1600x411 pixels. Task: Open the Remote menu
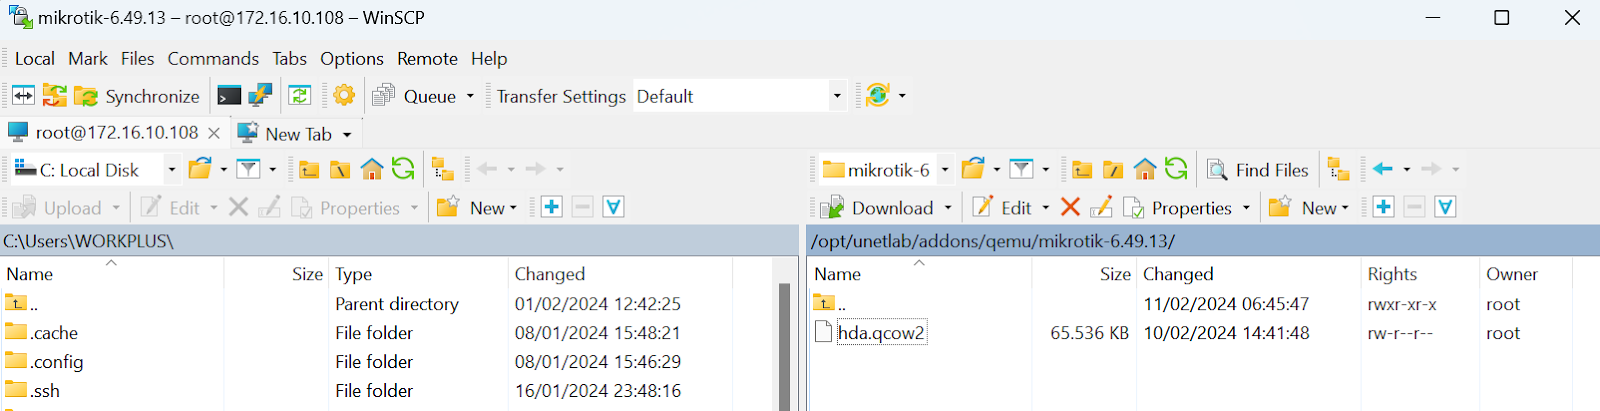point(427,58)
